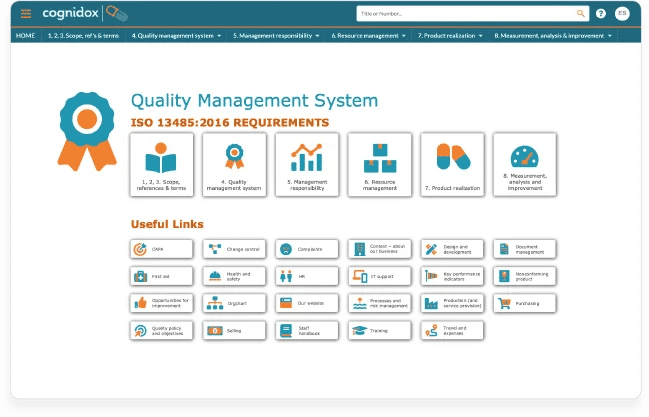The image size is (649, 417).
Task: Select the Management responsibility chart tile
Action: [306, 165]
